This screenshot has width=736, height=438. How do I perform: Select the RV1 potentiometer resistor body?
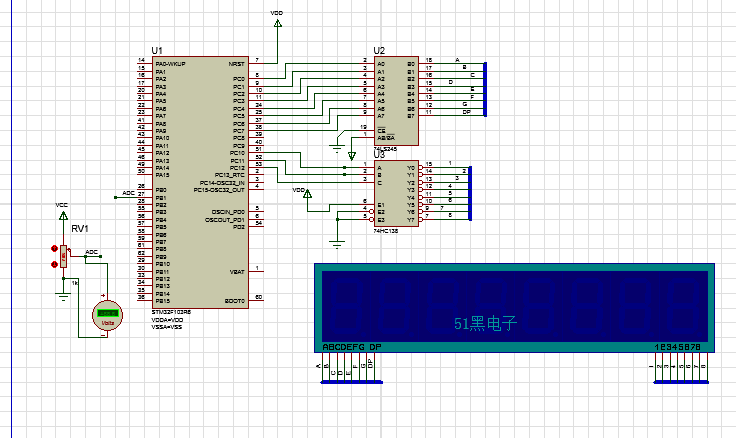pyautogui.click(x=63, y=257)
